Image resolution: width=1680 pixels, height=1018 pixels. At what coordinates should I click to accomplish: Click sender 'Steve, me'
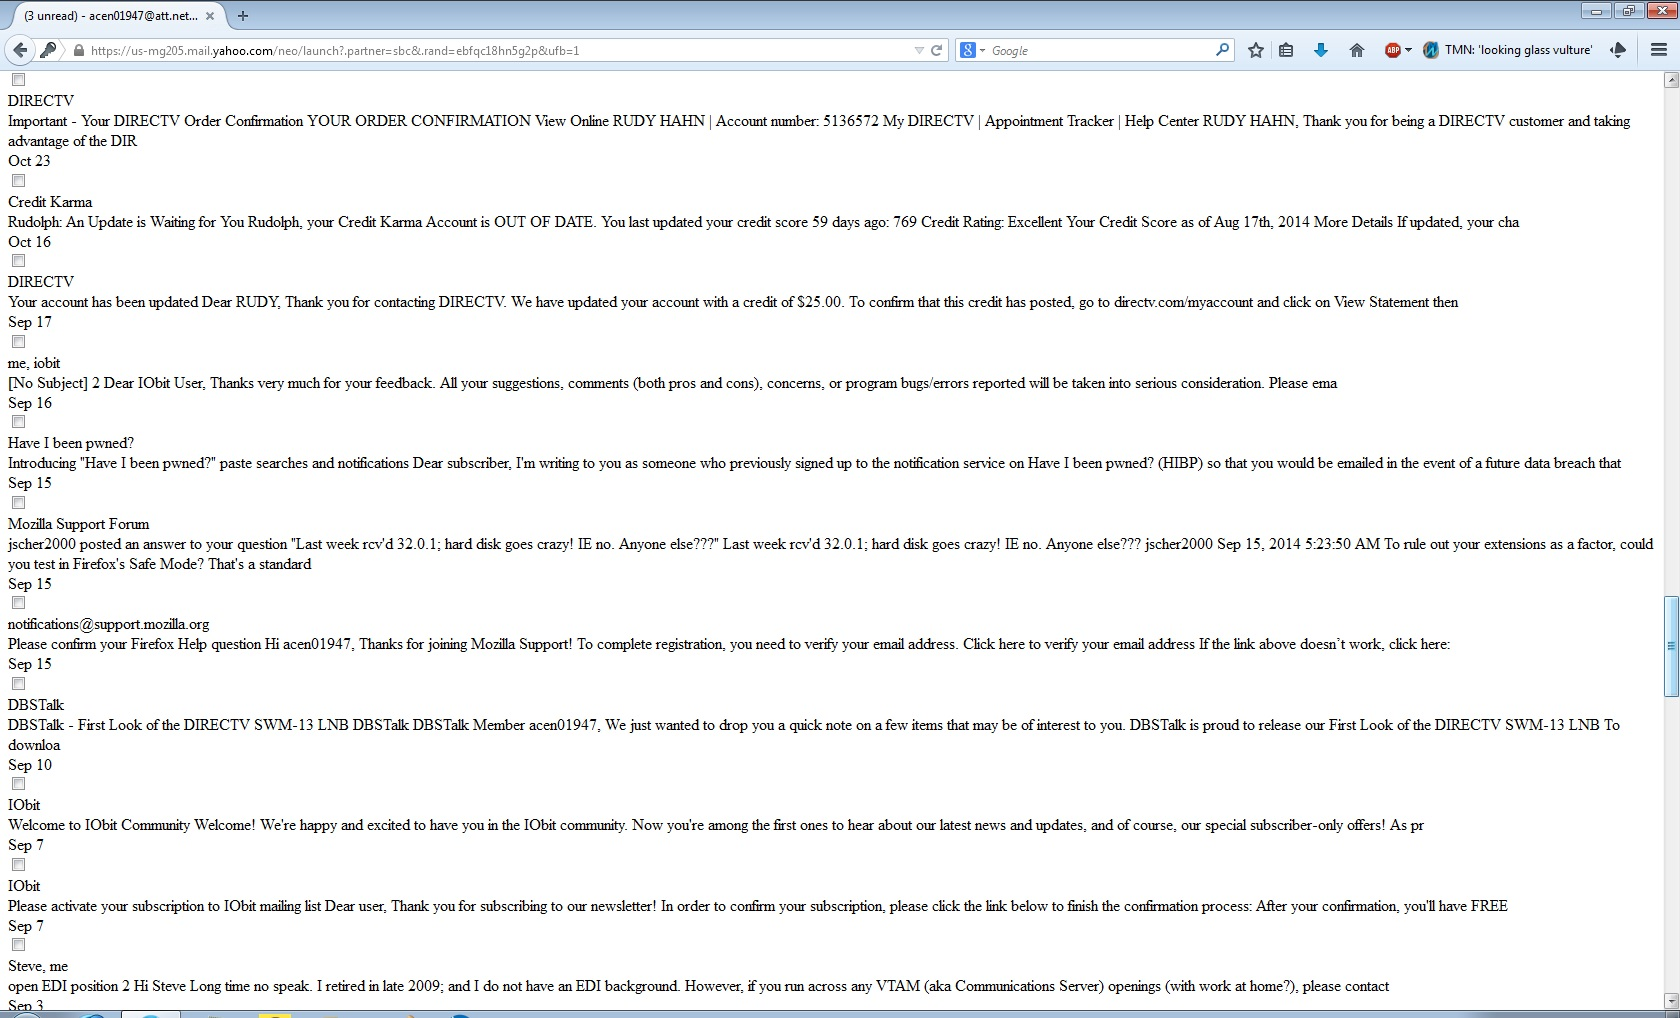38,966
